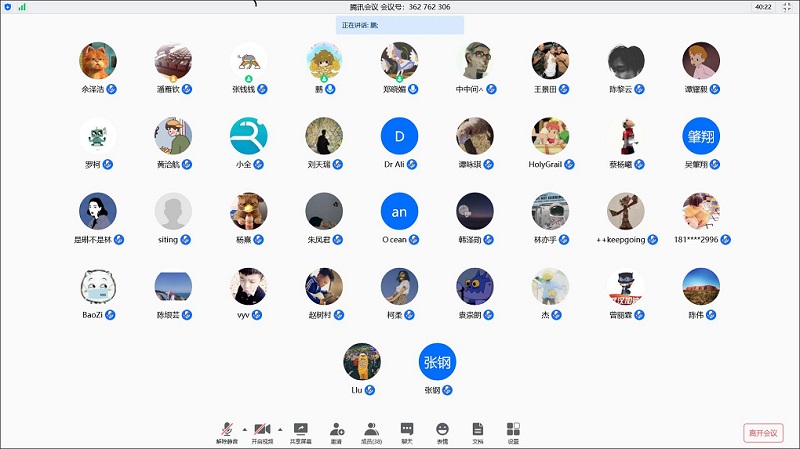Click the red Leave Meeting button
The image size is (800, 449).
tap(764, 433)
